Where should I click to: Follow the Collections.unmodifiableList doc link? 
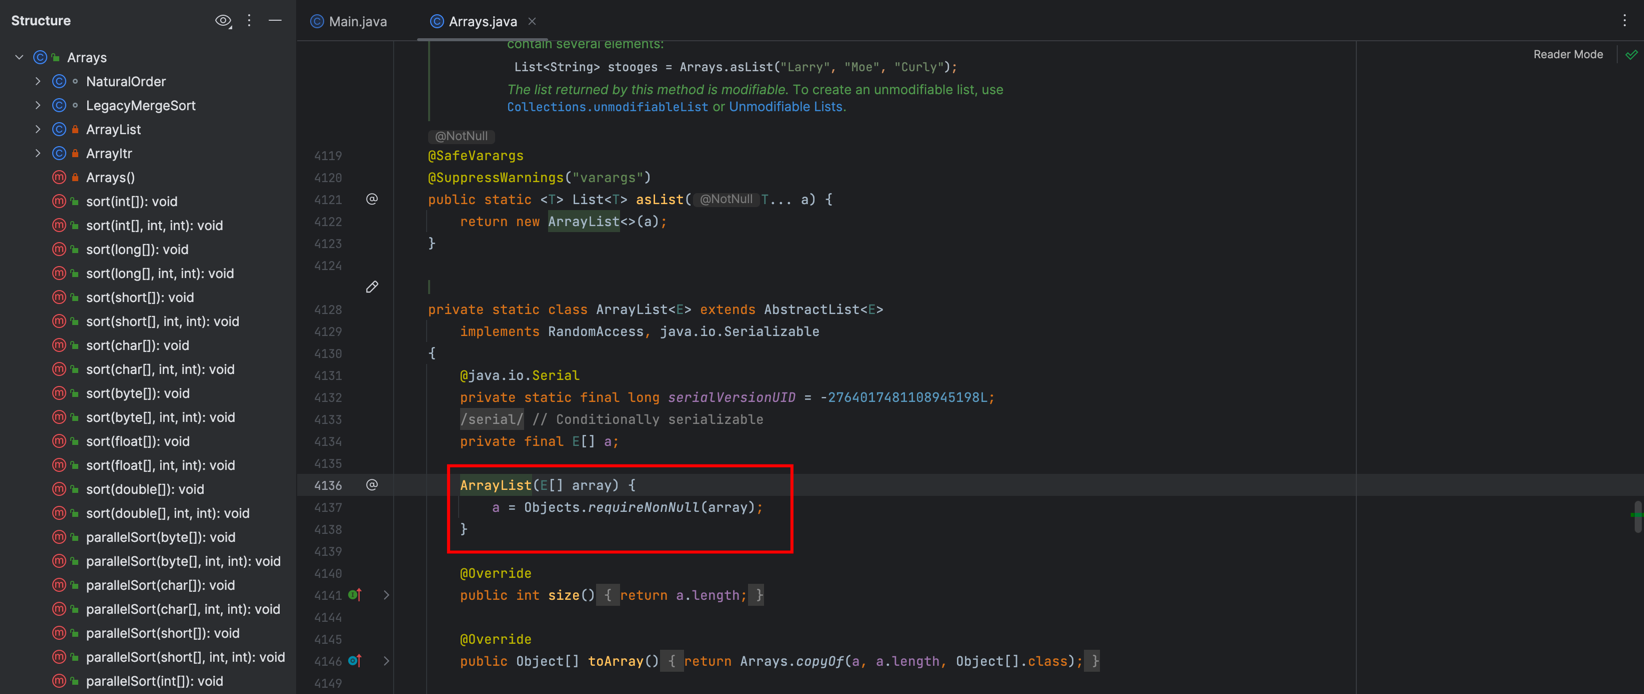[607, 107]
